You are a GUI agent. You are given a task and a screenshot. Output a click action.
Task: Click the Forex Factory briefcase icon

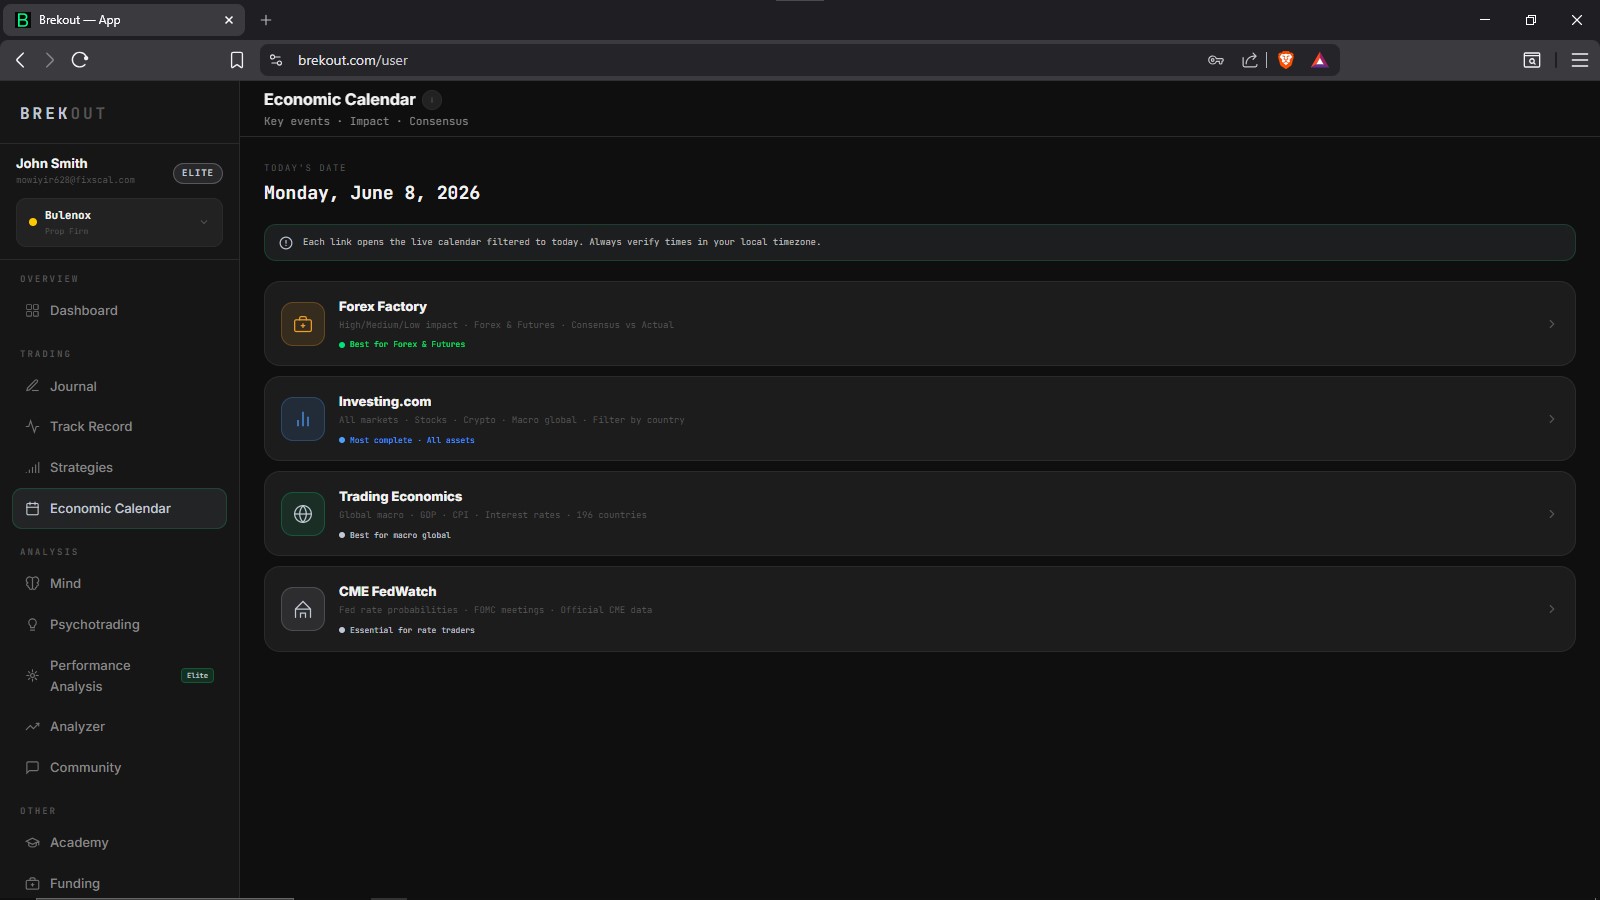[x=303, y=324]
